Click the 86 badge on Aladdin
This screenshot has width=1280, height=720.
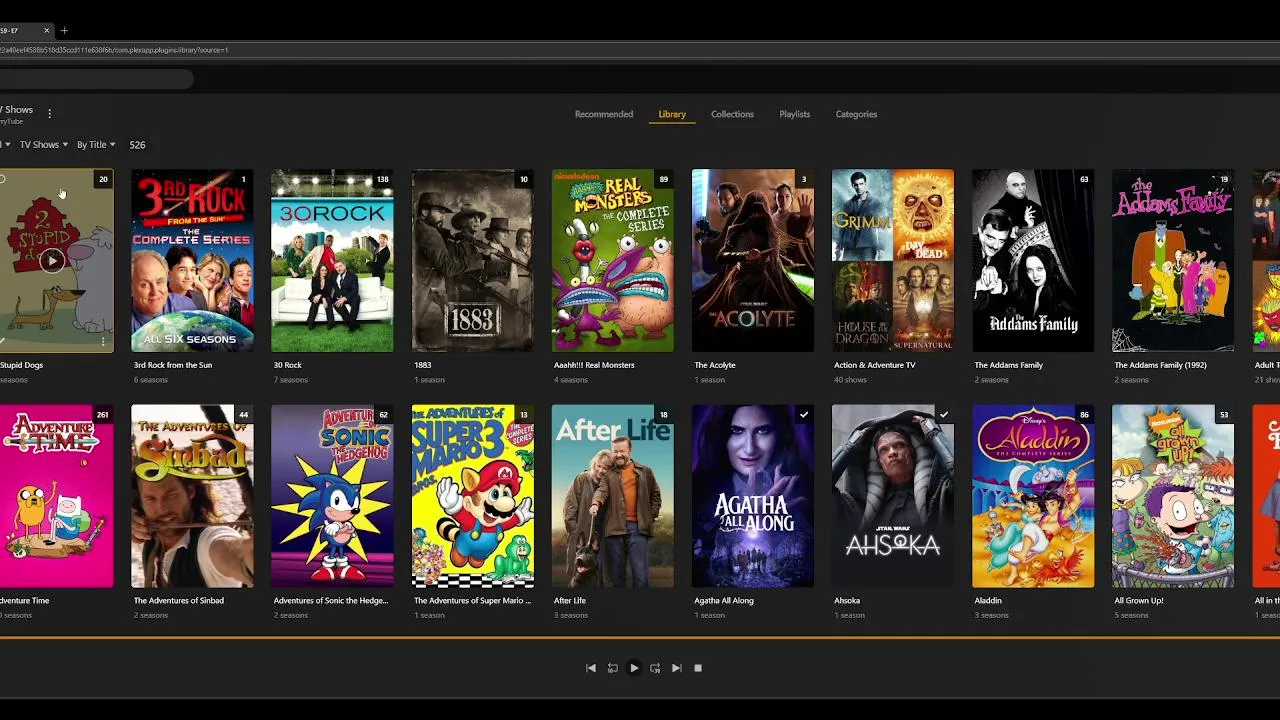[x=1084, y=415]
